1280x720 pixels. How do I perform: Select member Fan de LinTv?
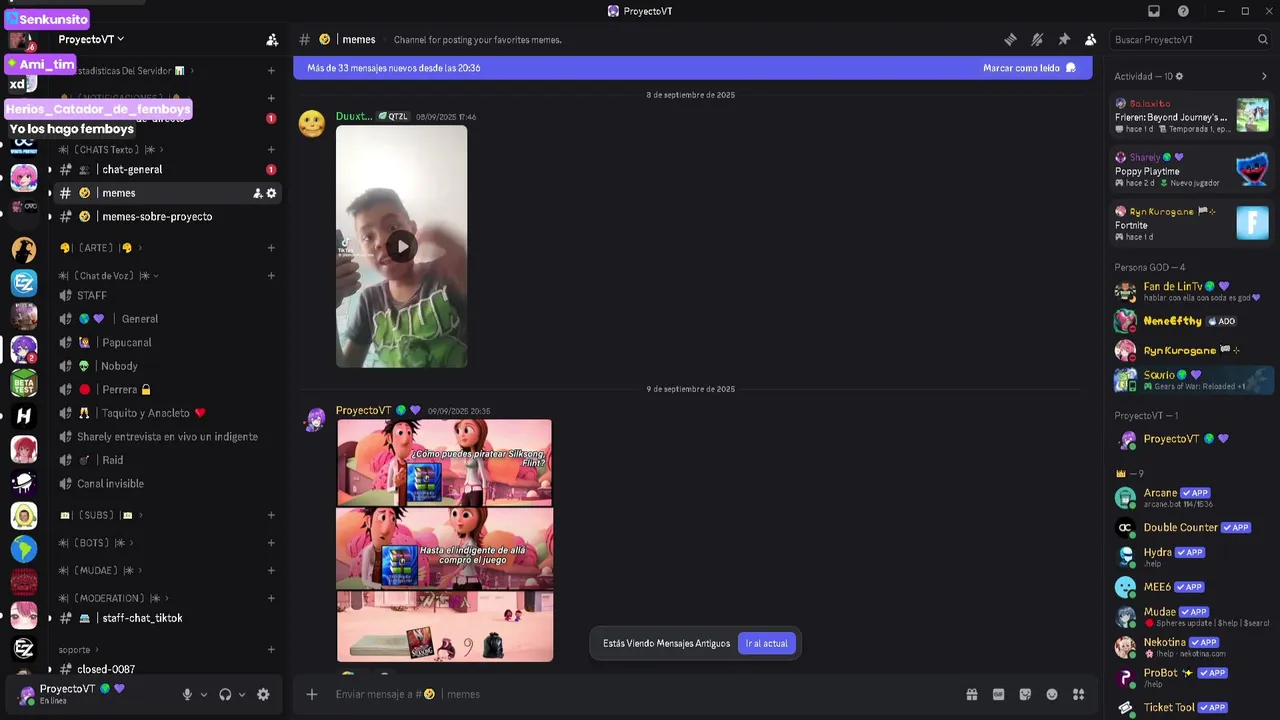(1191, 291)
